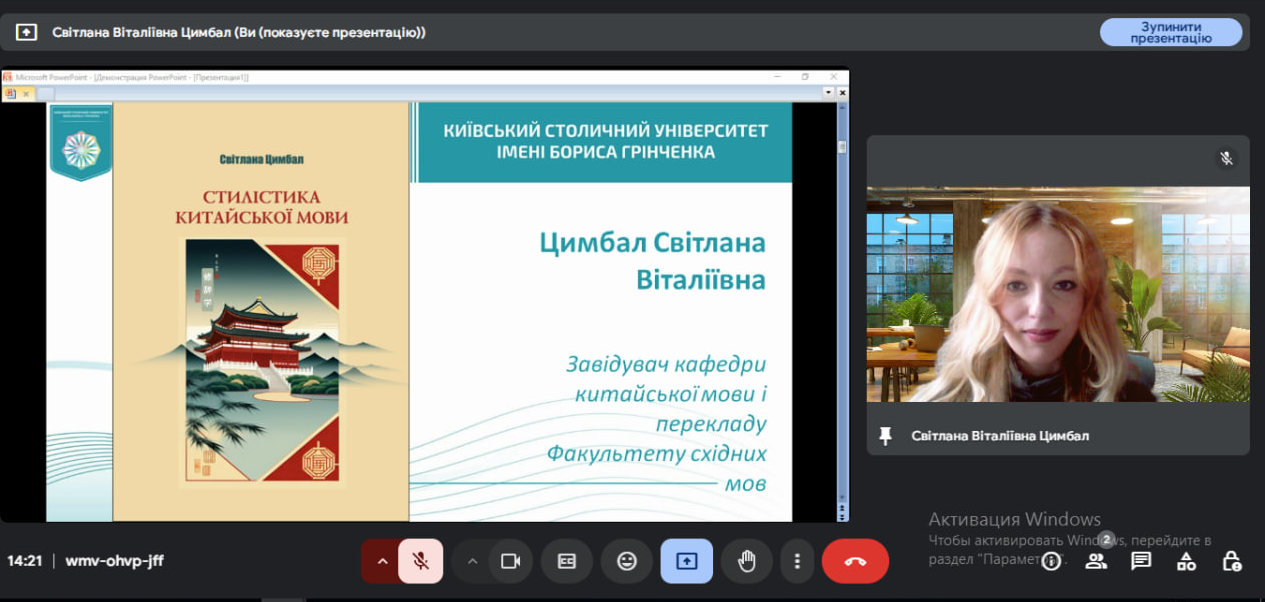The height and width of the screenshot is (602, 1265).
Task: Hang up with the red end call button
Action: click(x=856, y=561)
